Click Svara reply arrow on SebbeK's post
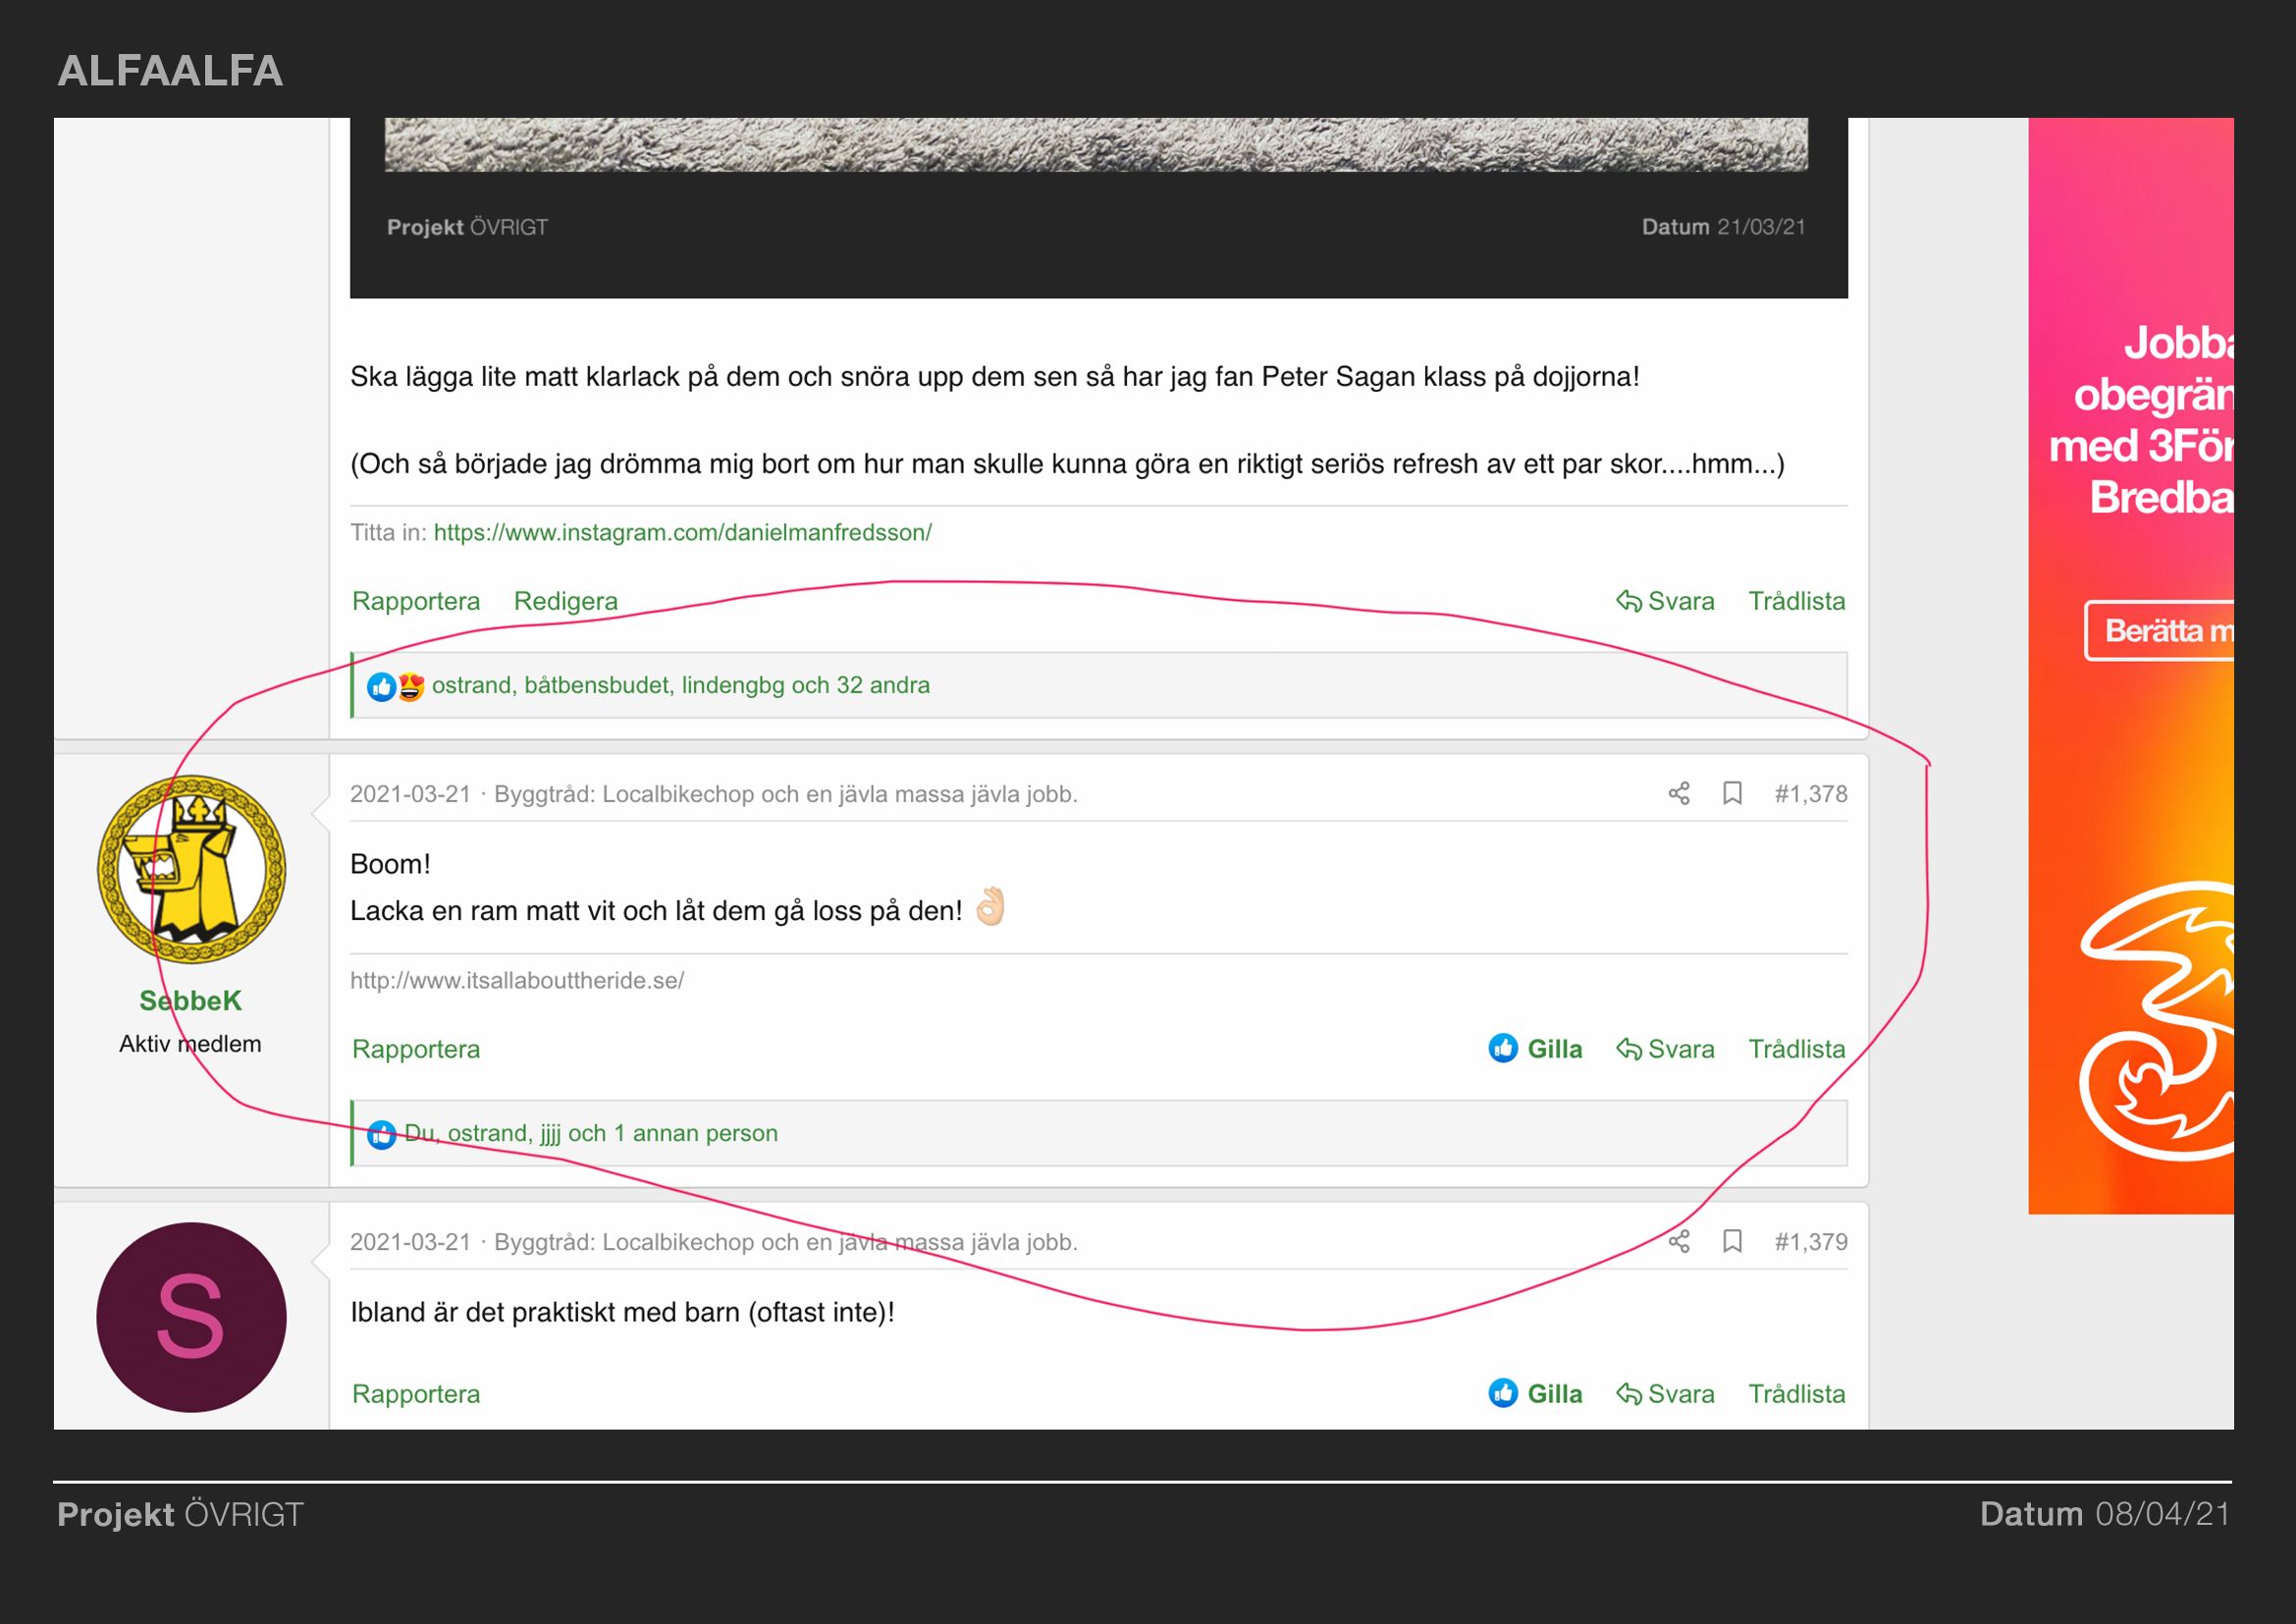 point(1665,1049)
